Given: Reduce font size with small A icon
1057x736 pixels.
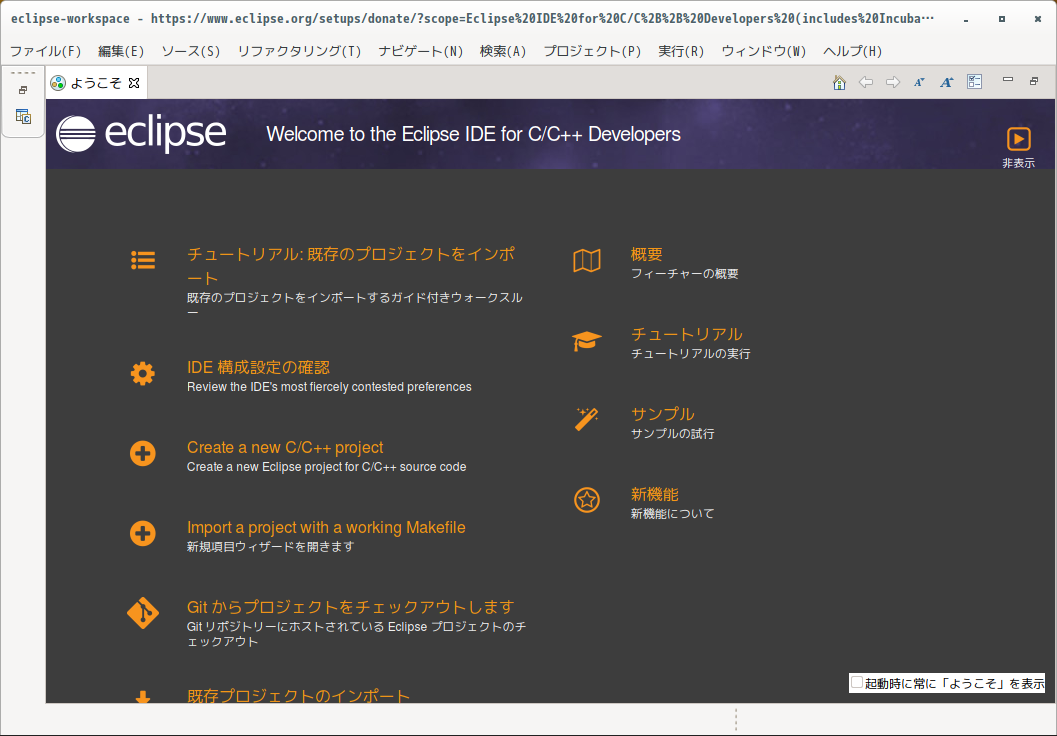Looking at the screenshot, I should click(919, 82).
